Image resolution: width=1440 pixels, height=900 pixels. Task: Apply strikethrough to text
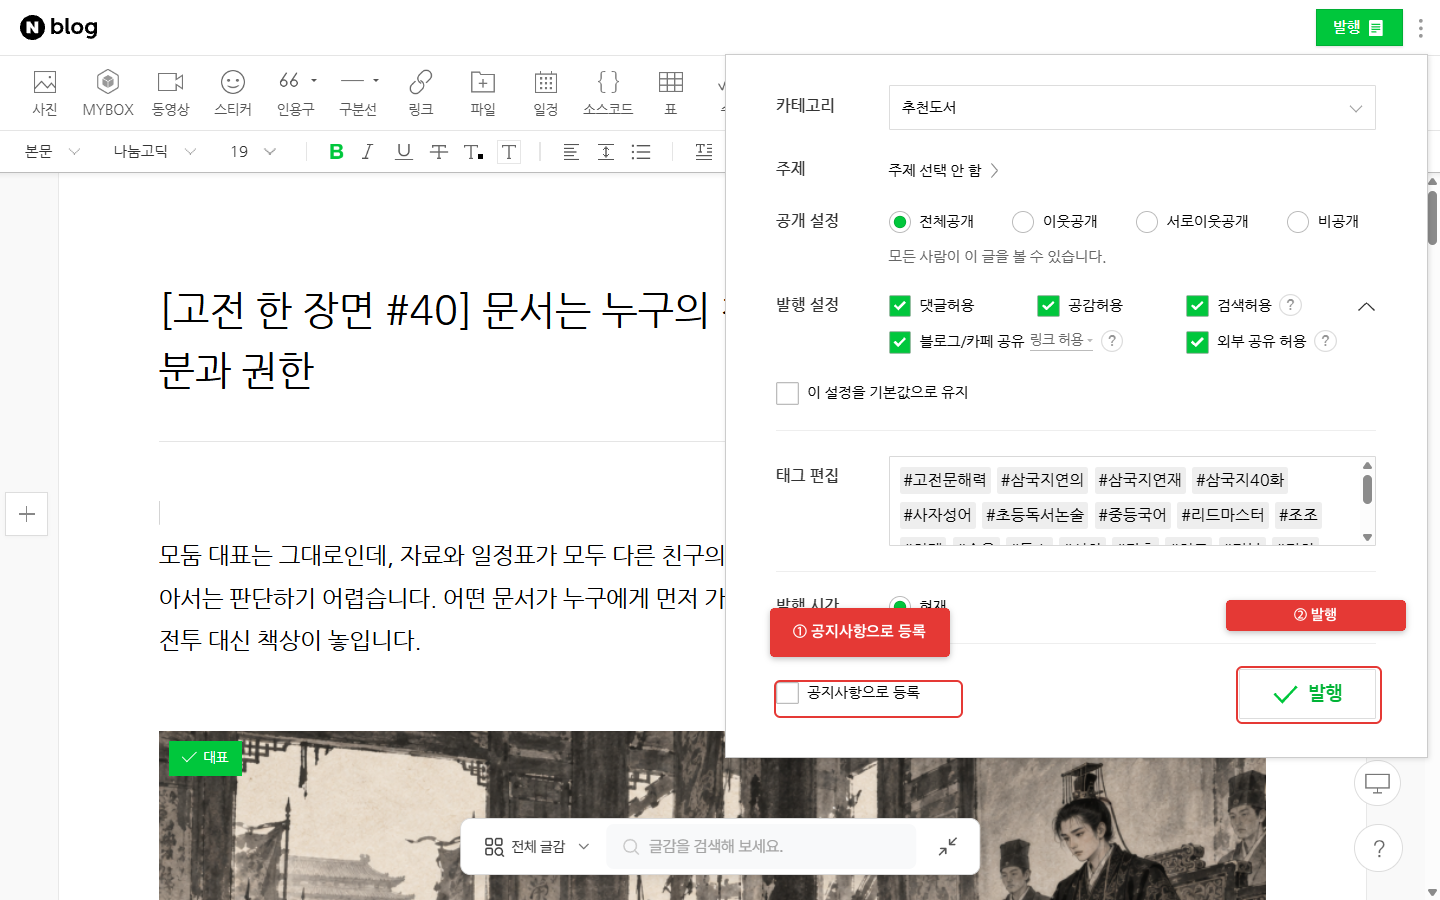tap(438, 152)
